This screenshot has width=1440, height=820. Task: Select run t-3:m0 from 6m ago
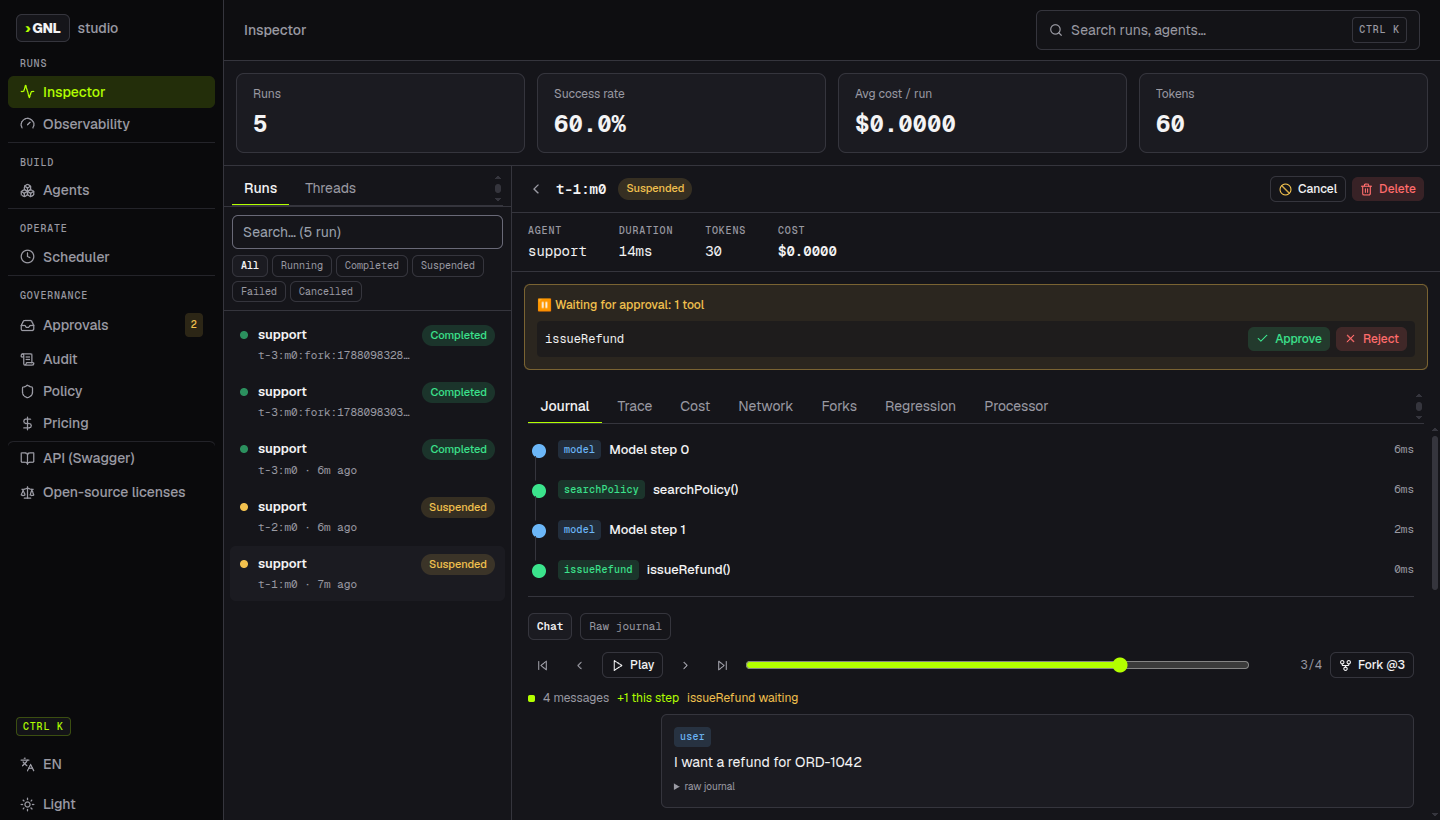tap(367, 460)
